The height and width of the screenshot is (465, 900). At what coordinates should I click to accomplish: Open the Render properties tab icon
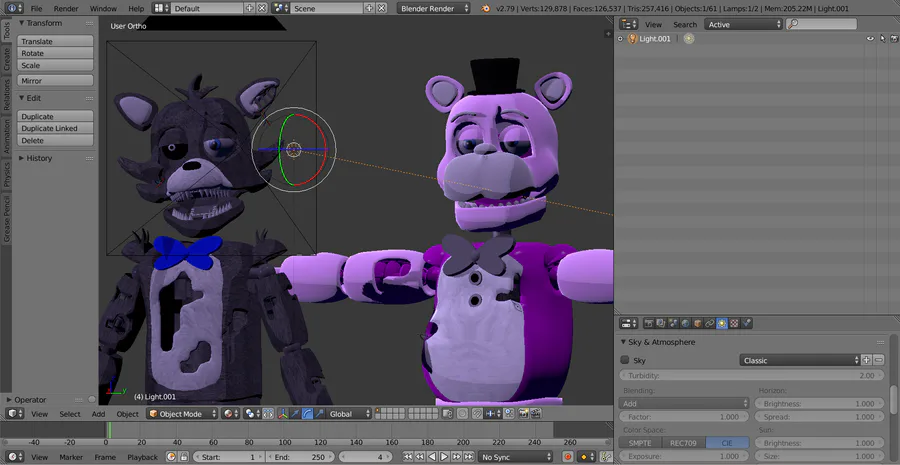[x=649, y=324]
